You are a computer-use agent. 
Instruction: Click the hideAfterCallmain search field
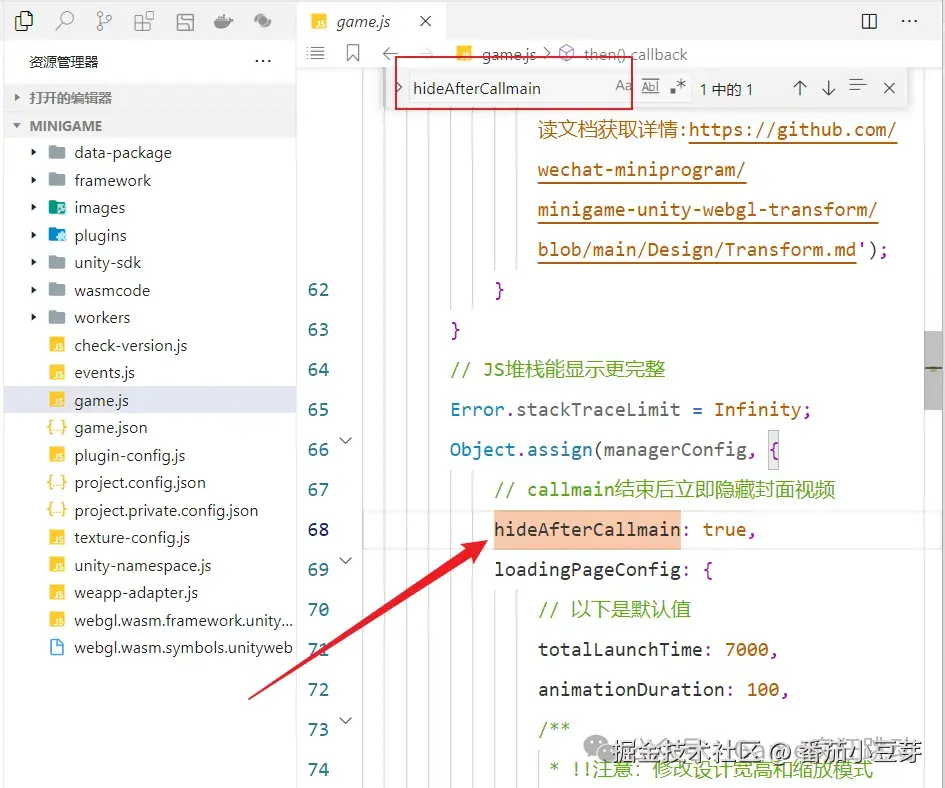(509, 89)
